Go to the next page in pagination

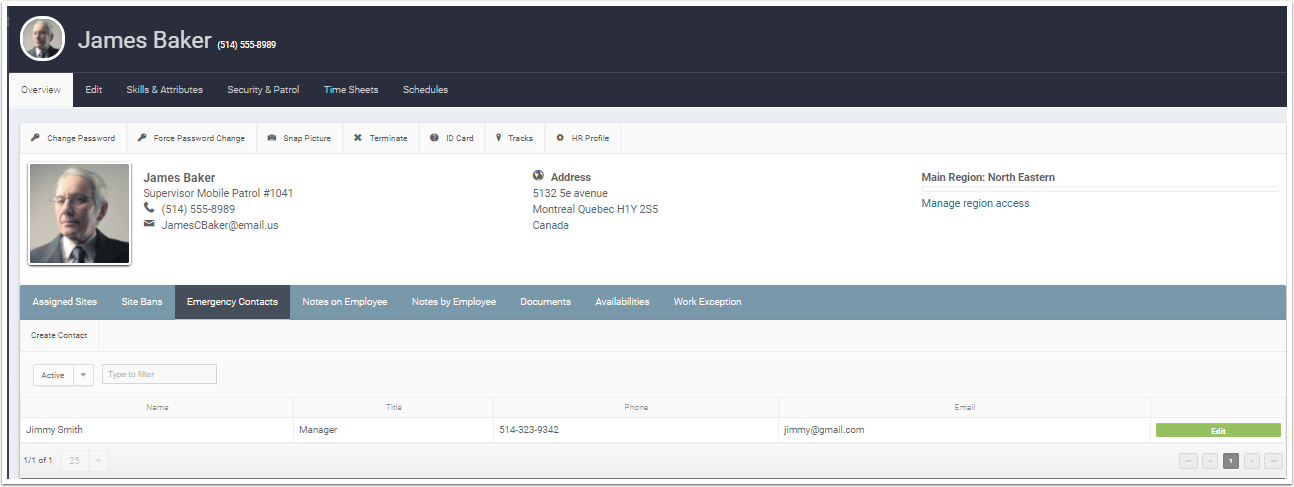point(1252,461)
